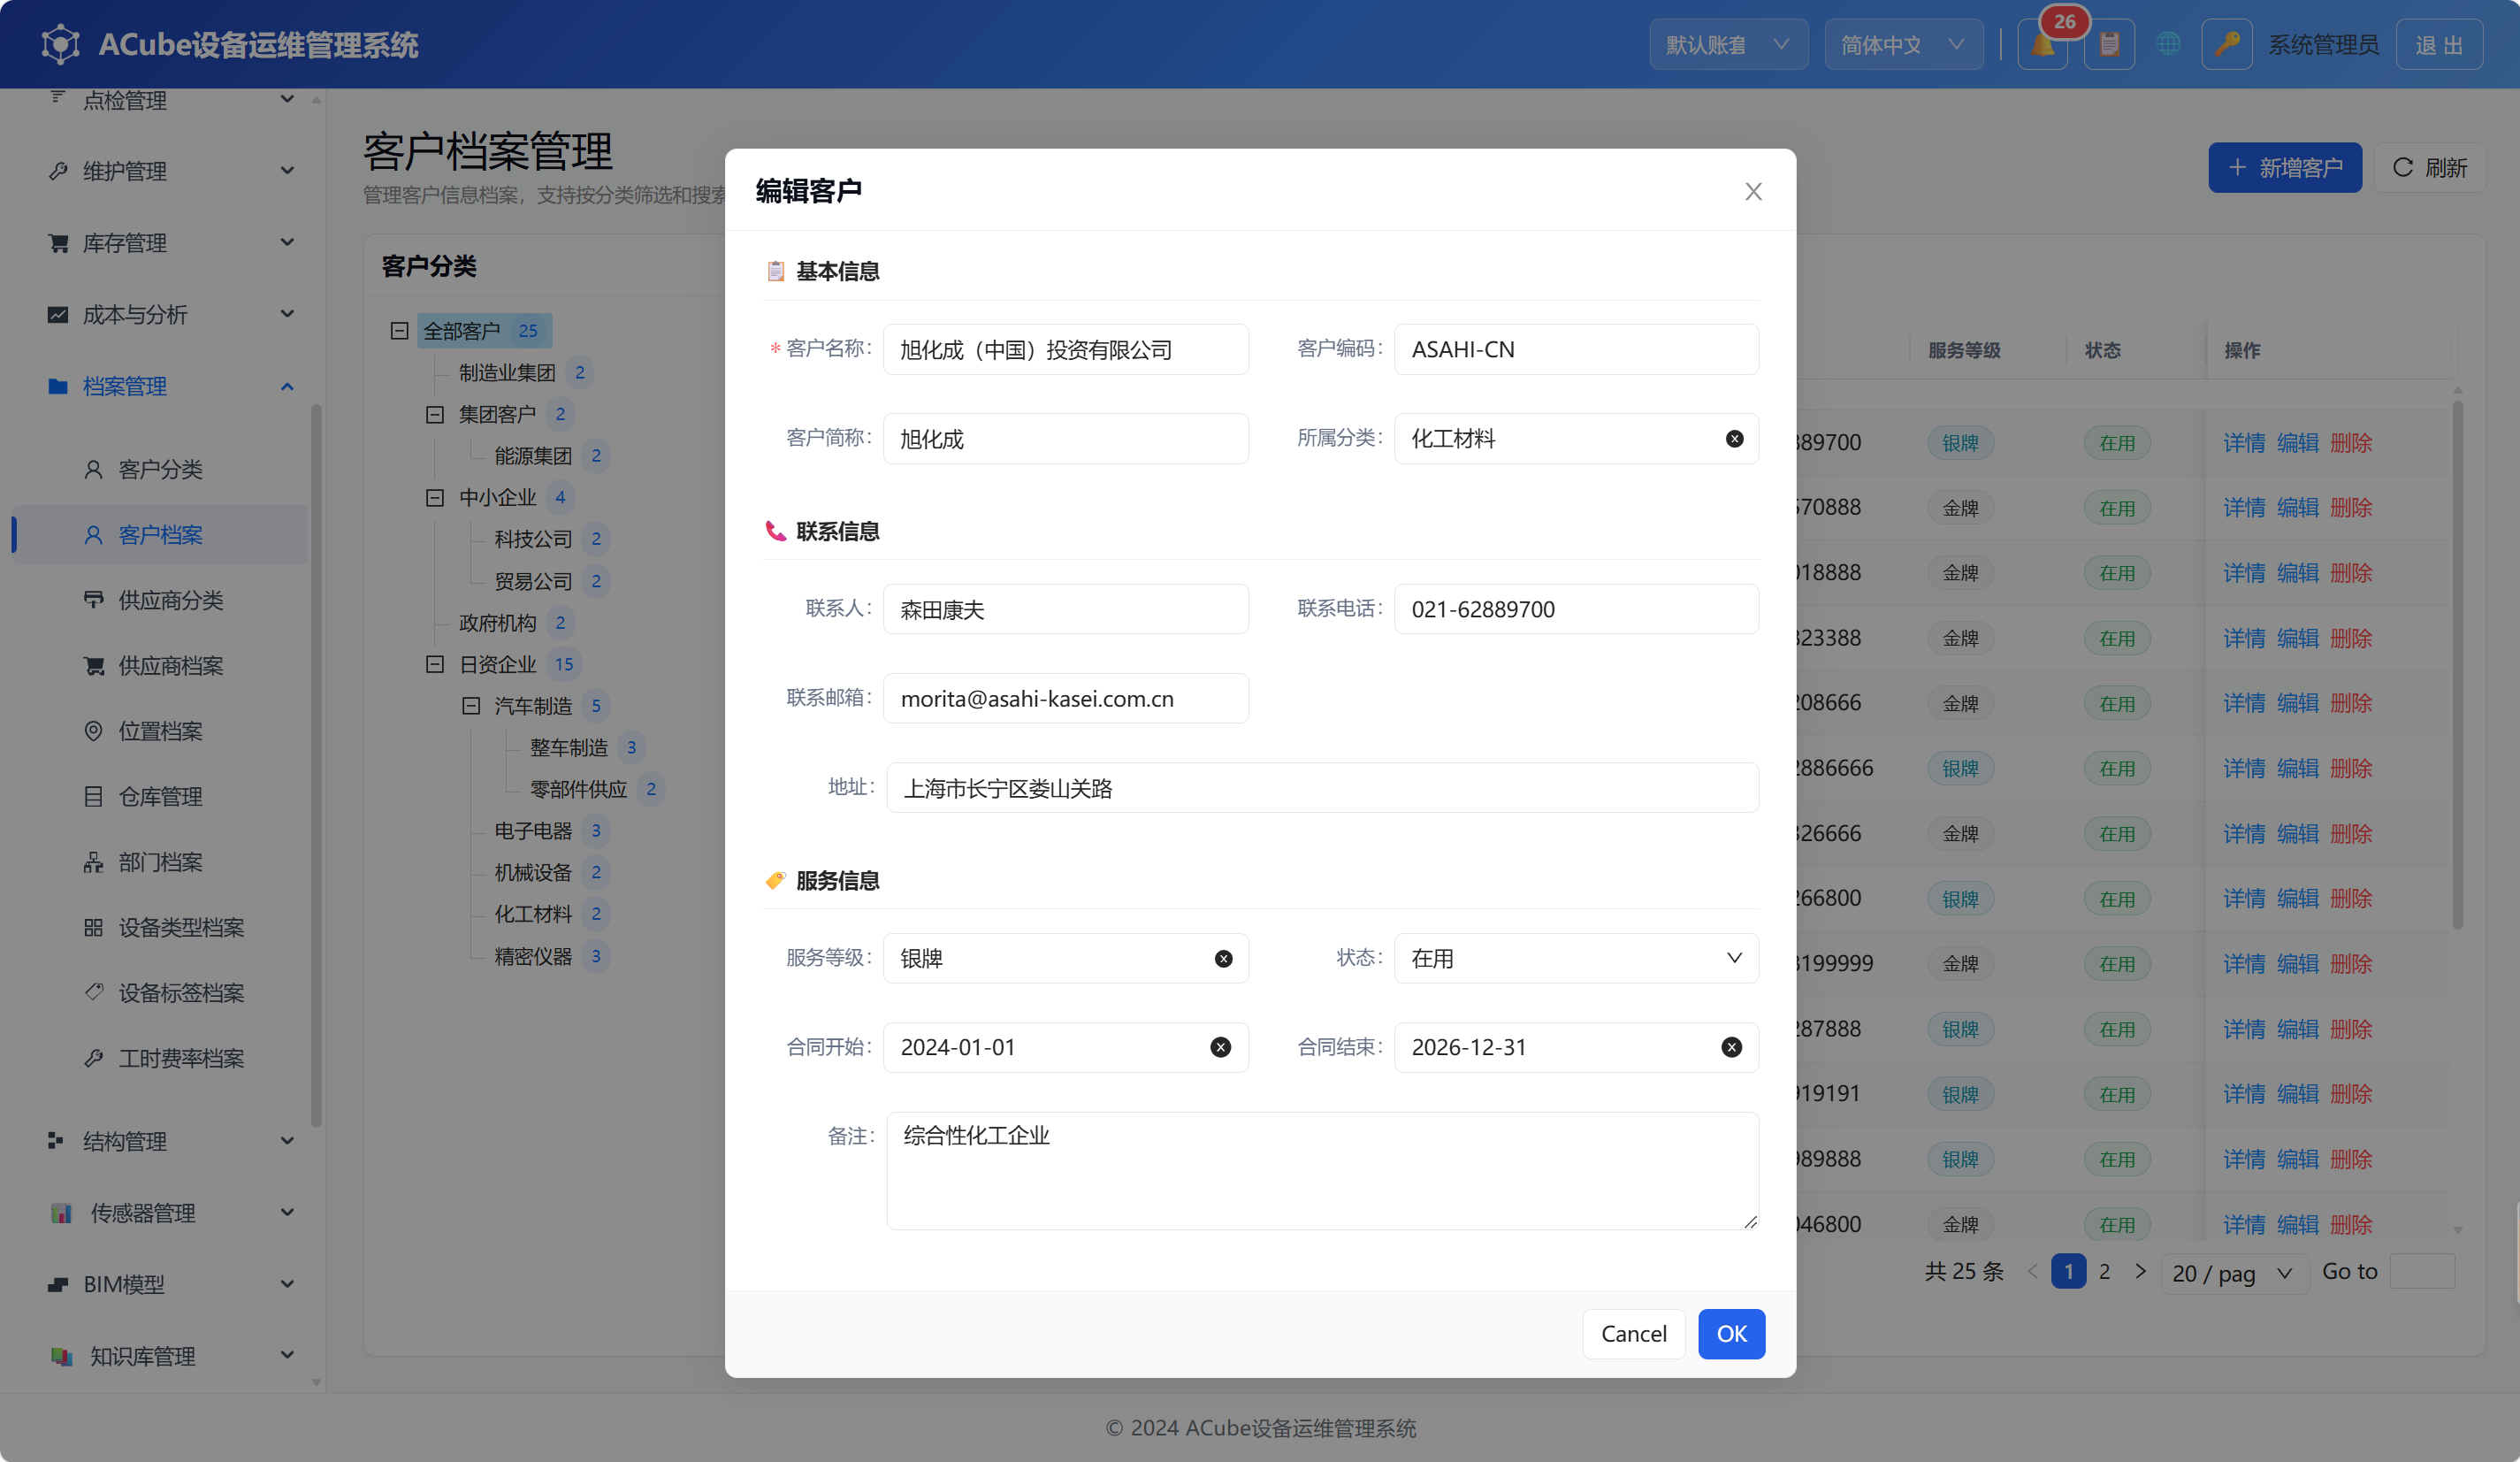The width and height of the screenshot is (2520, 1462).
Task: Click the key icon in header
Action: [2226, 45]
